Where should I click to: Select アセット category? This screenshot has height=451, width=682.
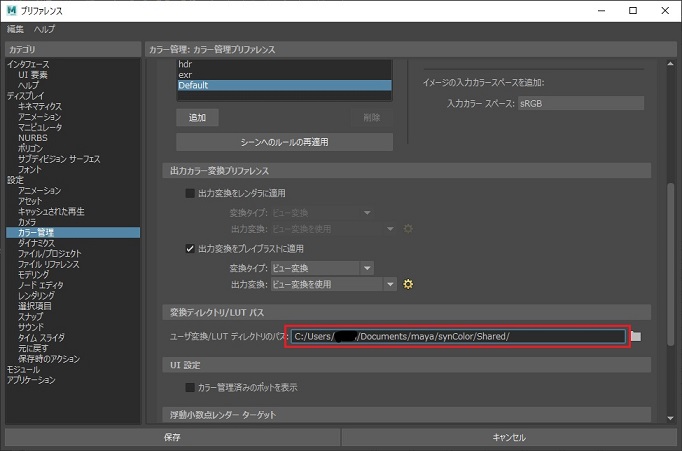[x=30, y=201]
